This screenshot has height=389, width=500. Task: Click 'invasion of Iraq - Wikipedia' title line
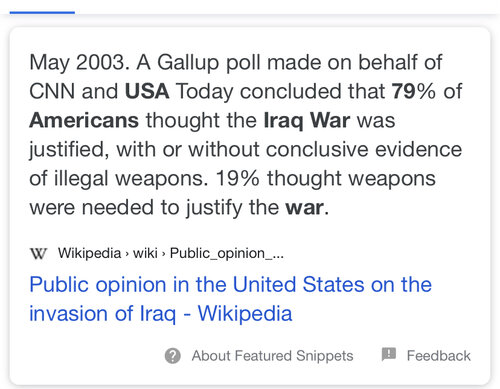(161, 314)
